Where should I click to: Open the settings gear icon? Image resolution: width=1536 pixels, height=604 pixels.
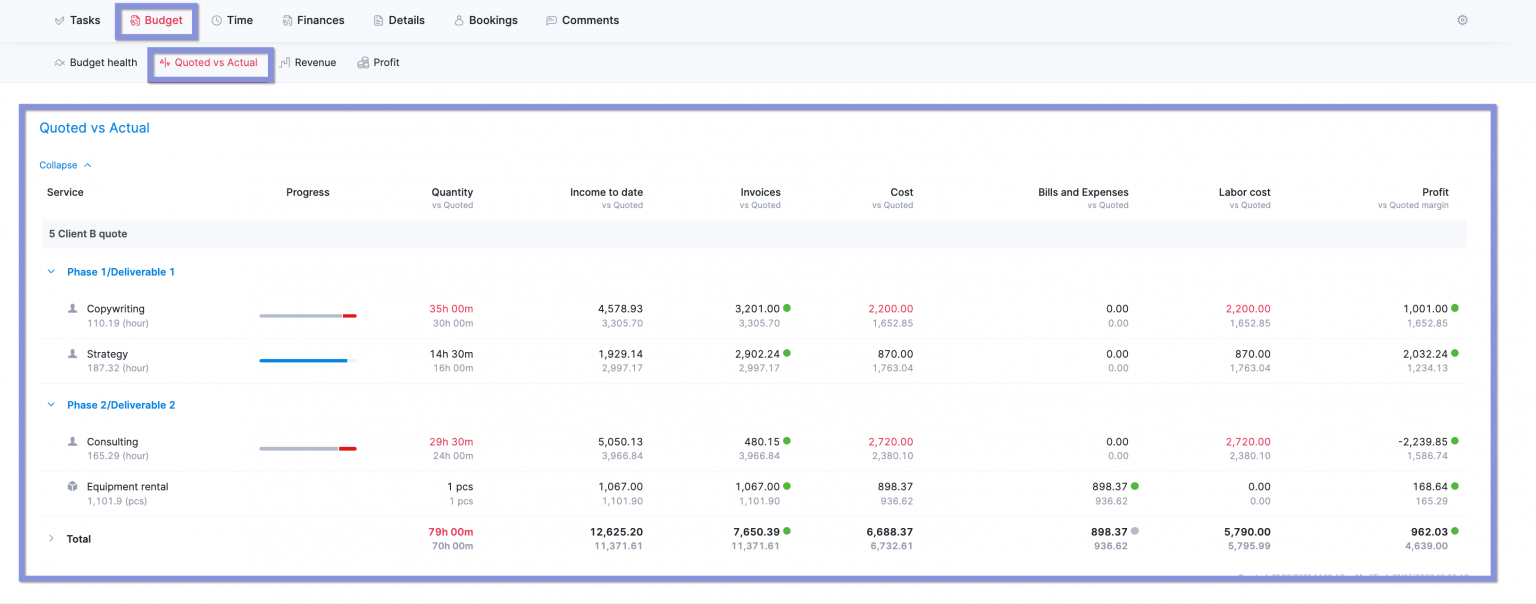(1462, 20)
